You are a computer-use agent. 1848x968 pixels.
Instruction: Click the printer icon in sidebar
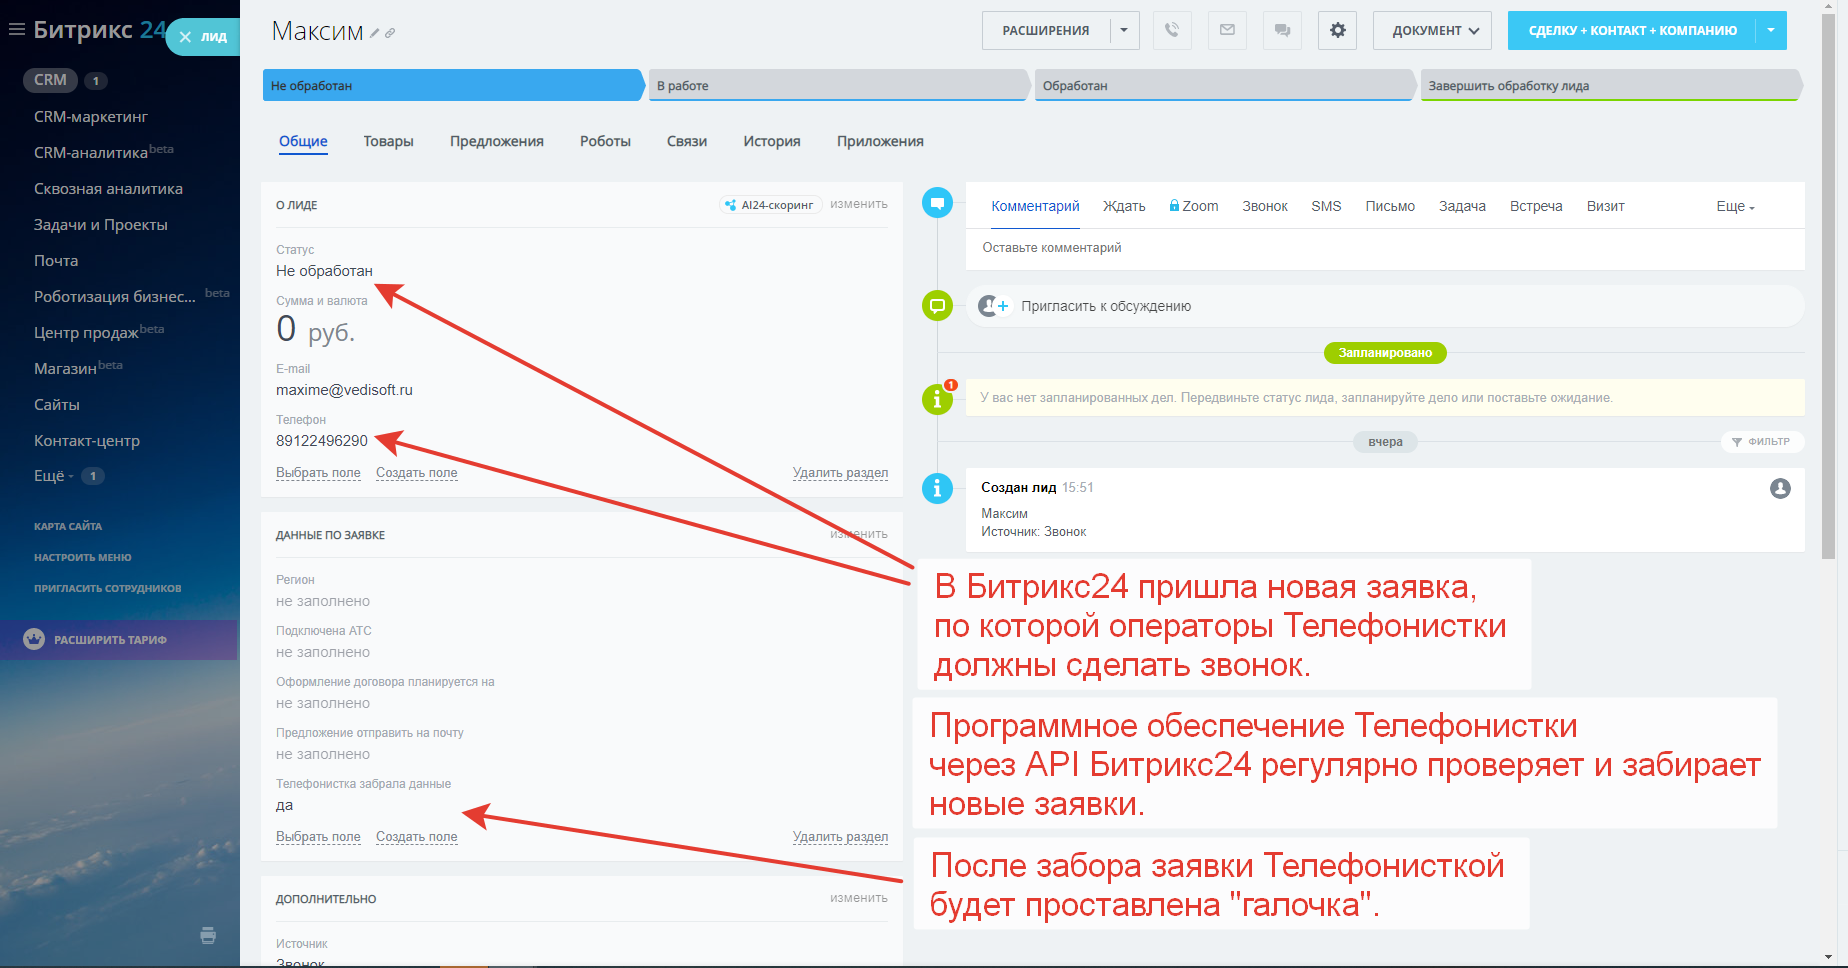(x=208, y=935)
